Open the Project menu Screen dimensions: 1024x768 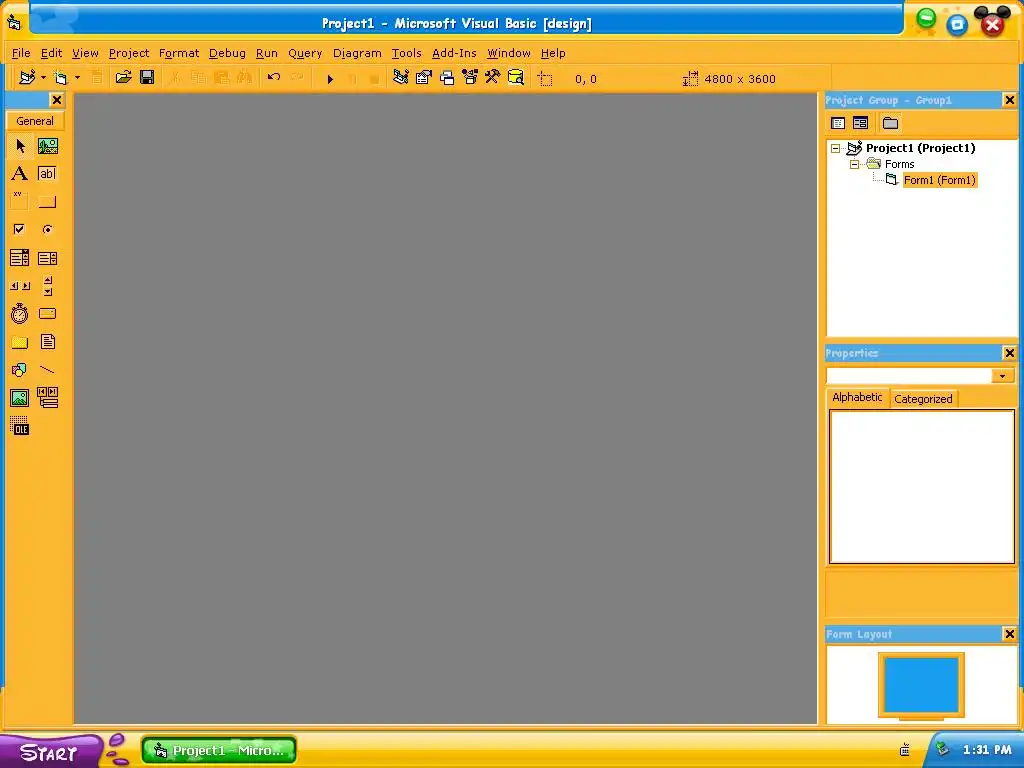click(129, 53)
